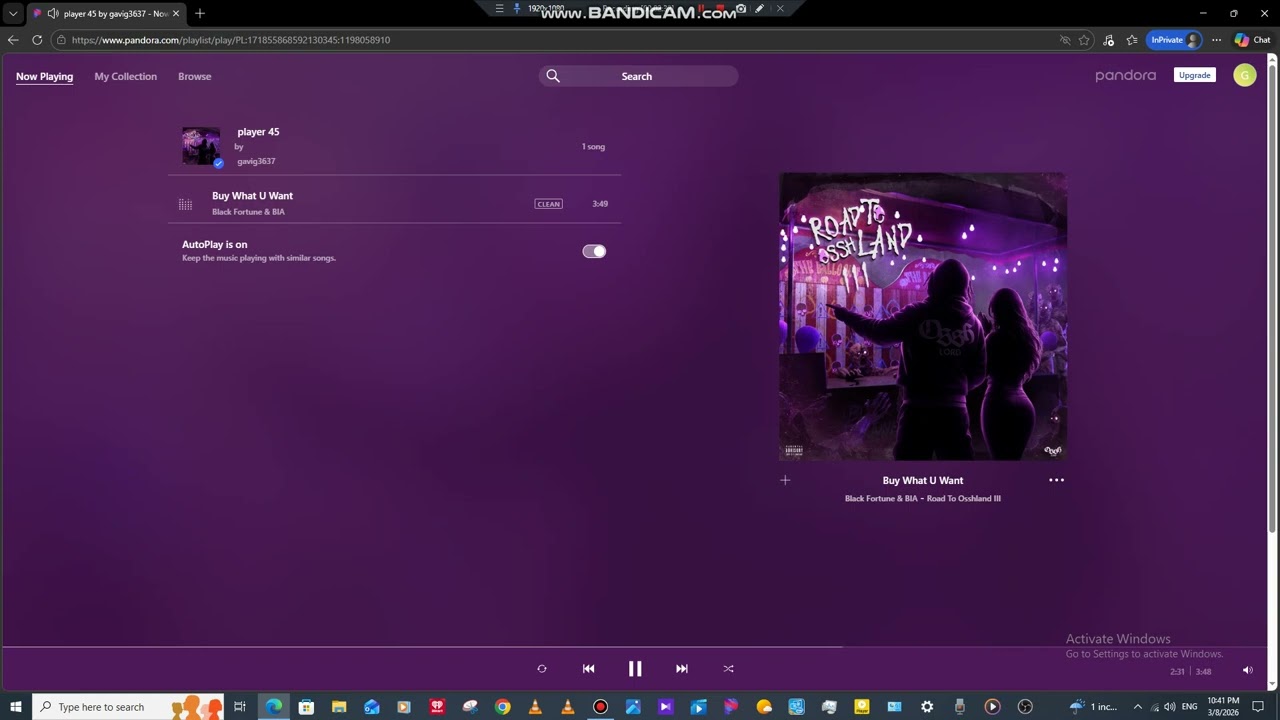Click the ENG language indicator
The image size is (1280, 720).
click(1189, 707)
